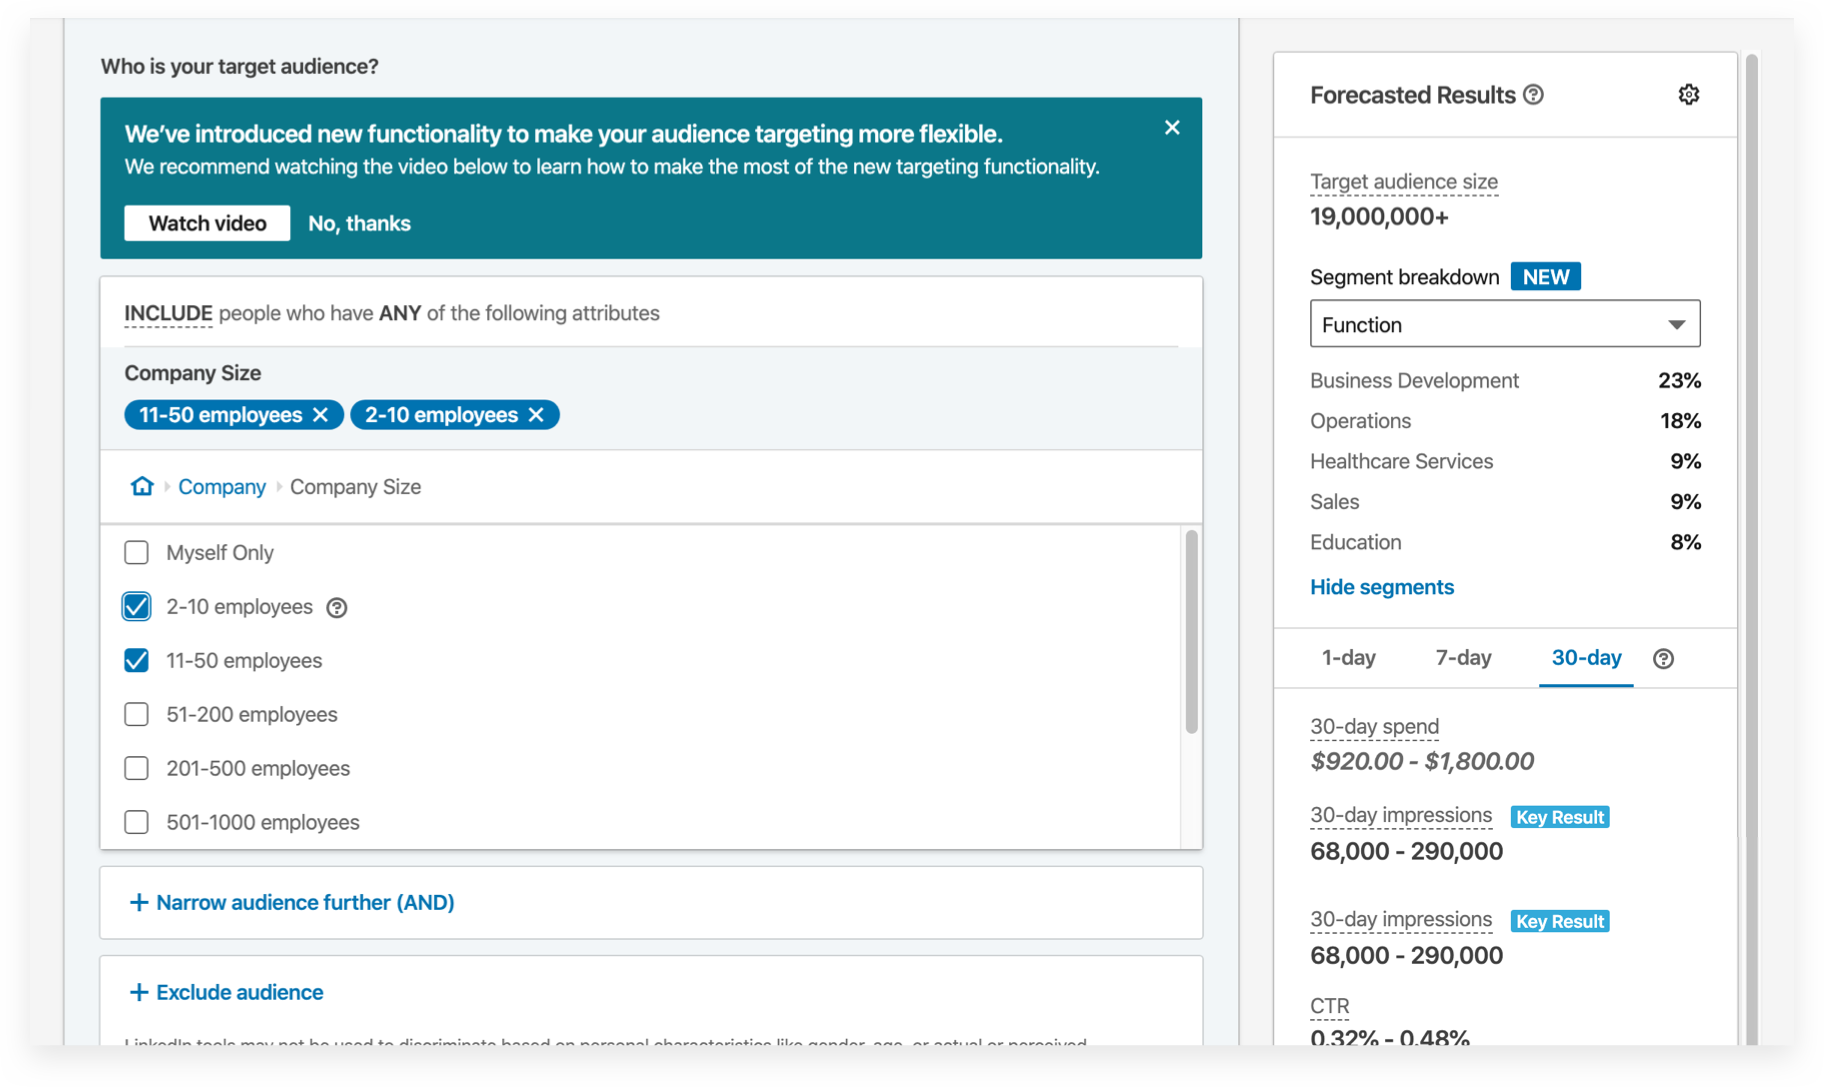Click help icon next to 30-day tab

(x=1663, y=659)
